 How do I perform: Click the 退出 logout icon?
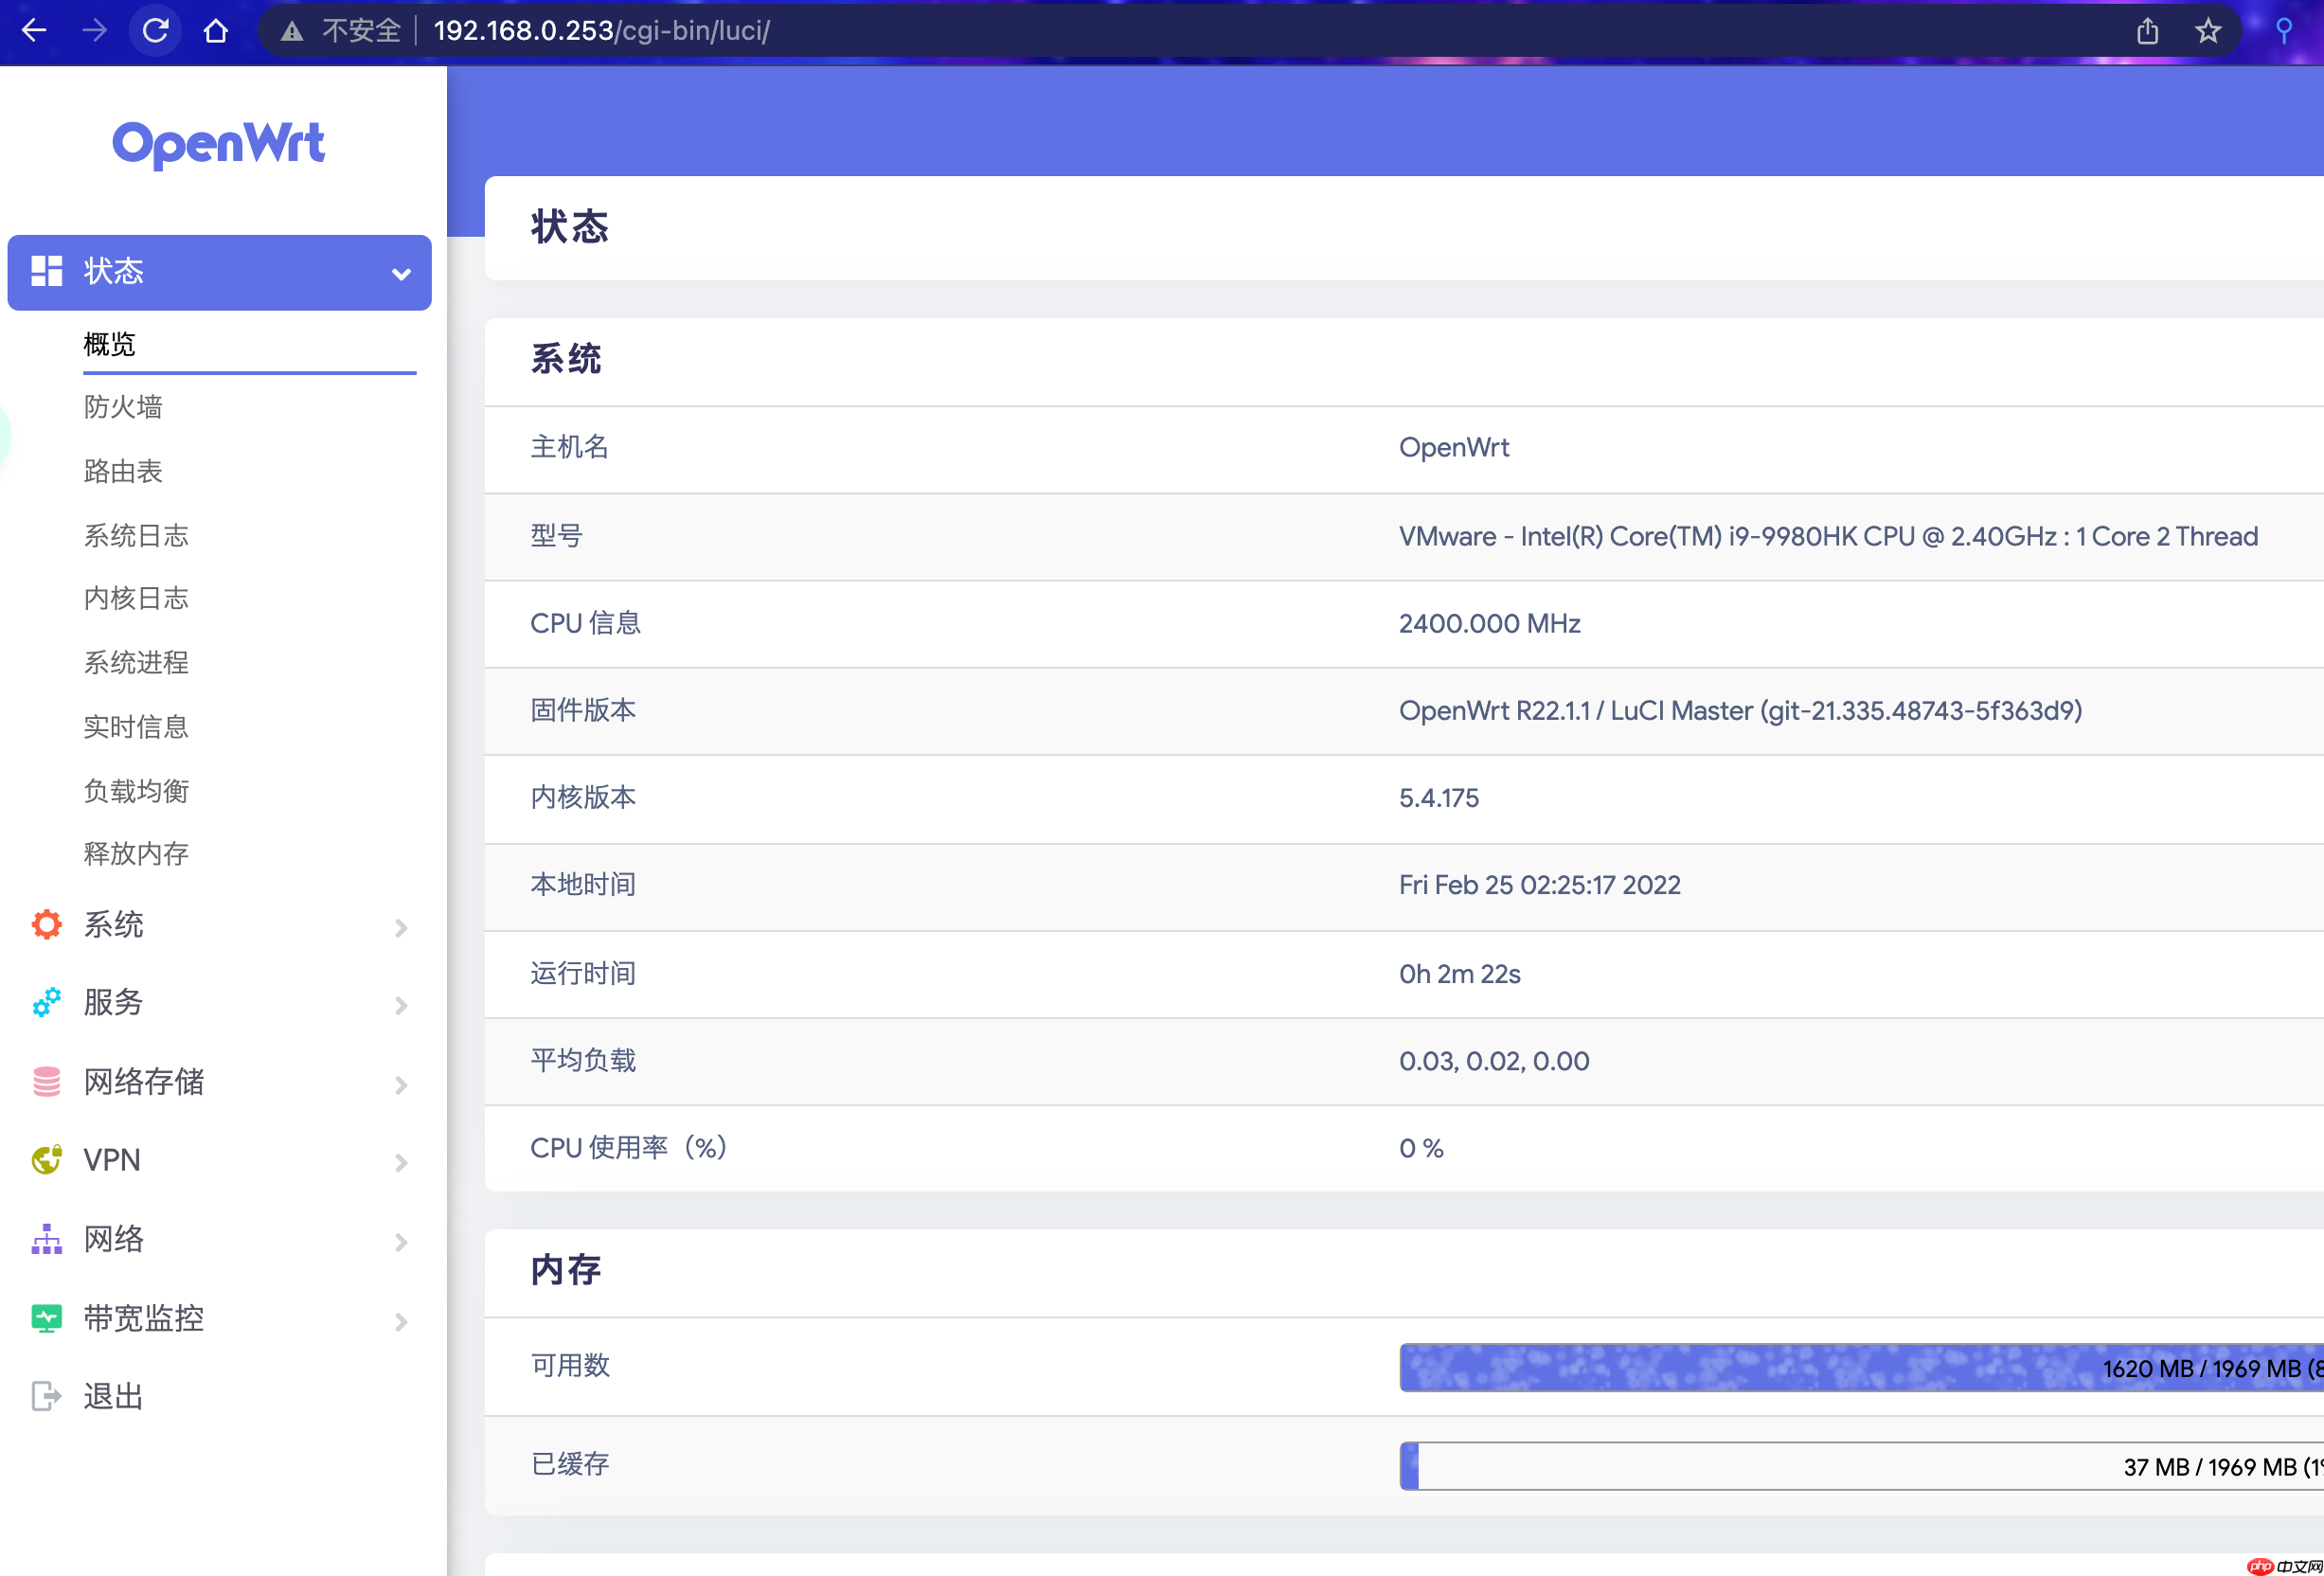(45, 1395)
